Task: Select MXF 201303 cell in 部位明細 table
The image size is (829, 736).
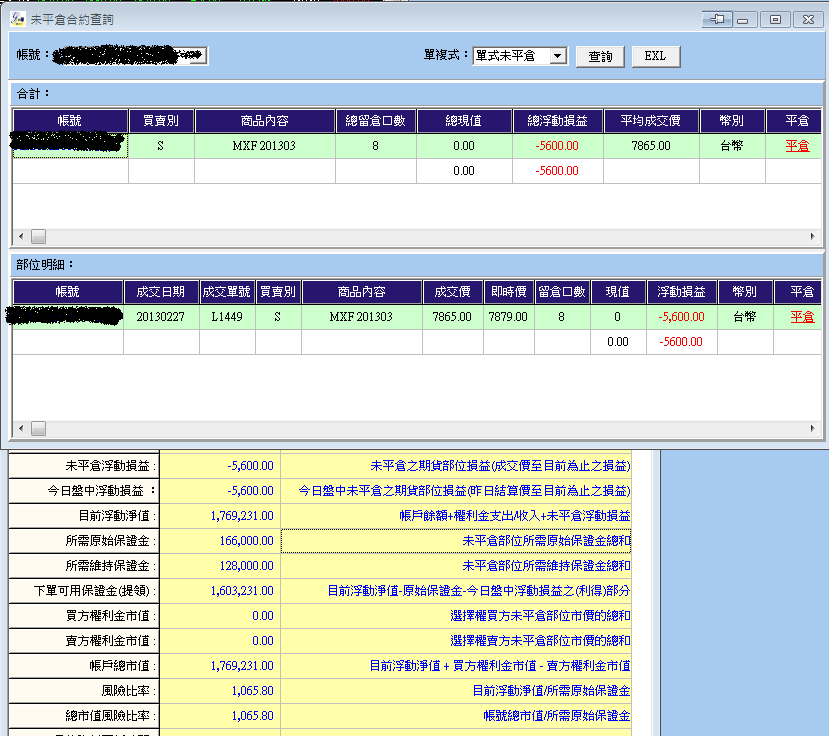Action: click(x=362, y=317)
